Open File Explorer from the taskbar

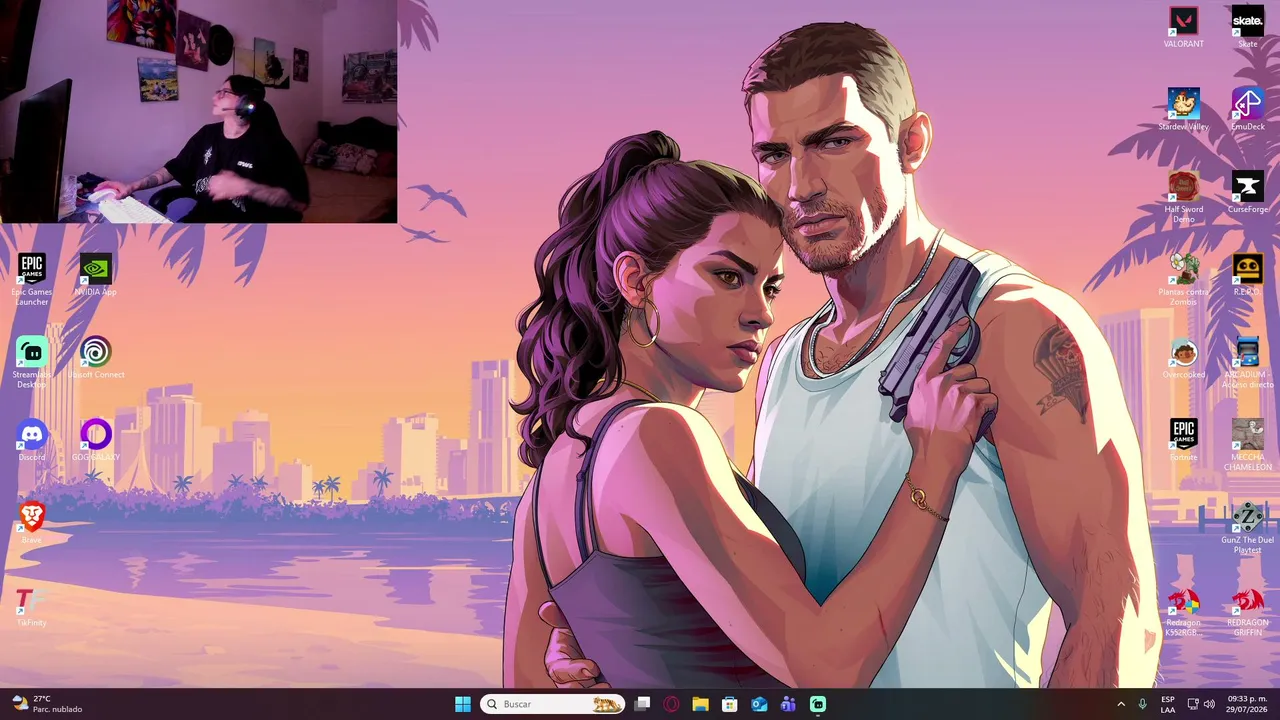700,704
